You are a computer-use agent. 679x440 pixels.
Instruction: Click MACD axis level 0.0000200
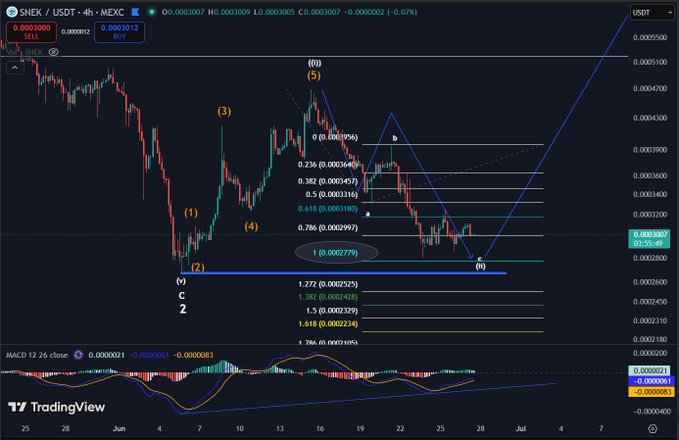(x=650, y=353)
